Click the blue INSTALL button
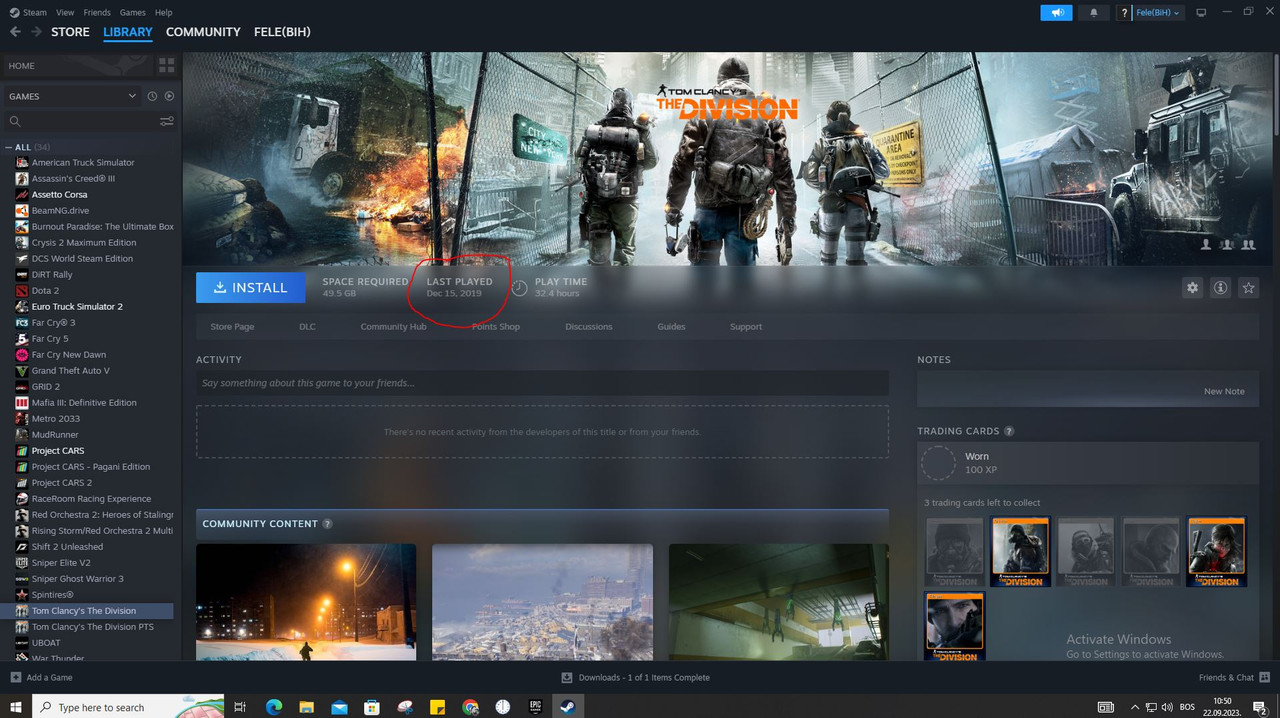Viewport: 1280px width, 718px height. [250, 287]
